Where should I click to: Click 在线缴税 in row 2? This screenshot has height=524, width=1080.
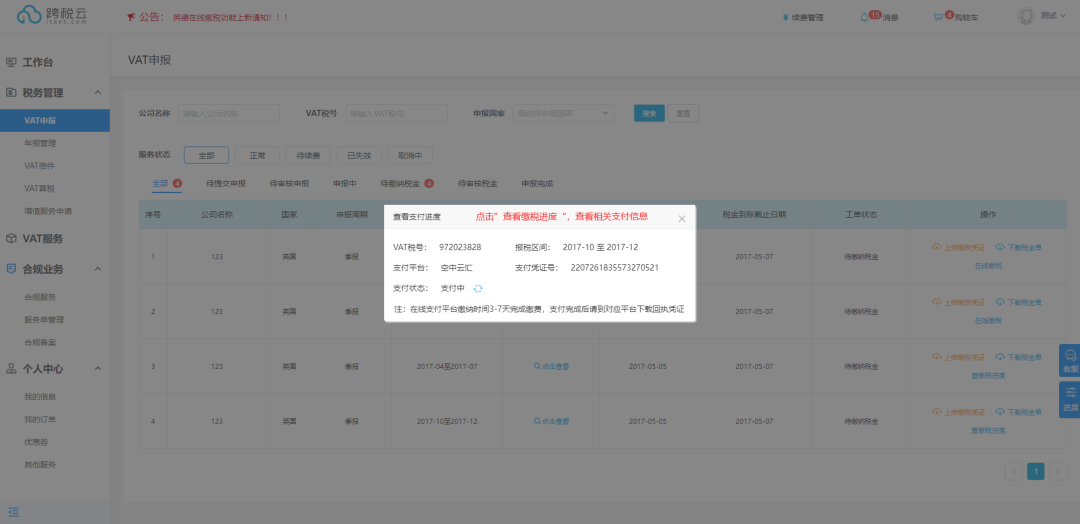click(988, 320)
